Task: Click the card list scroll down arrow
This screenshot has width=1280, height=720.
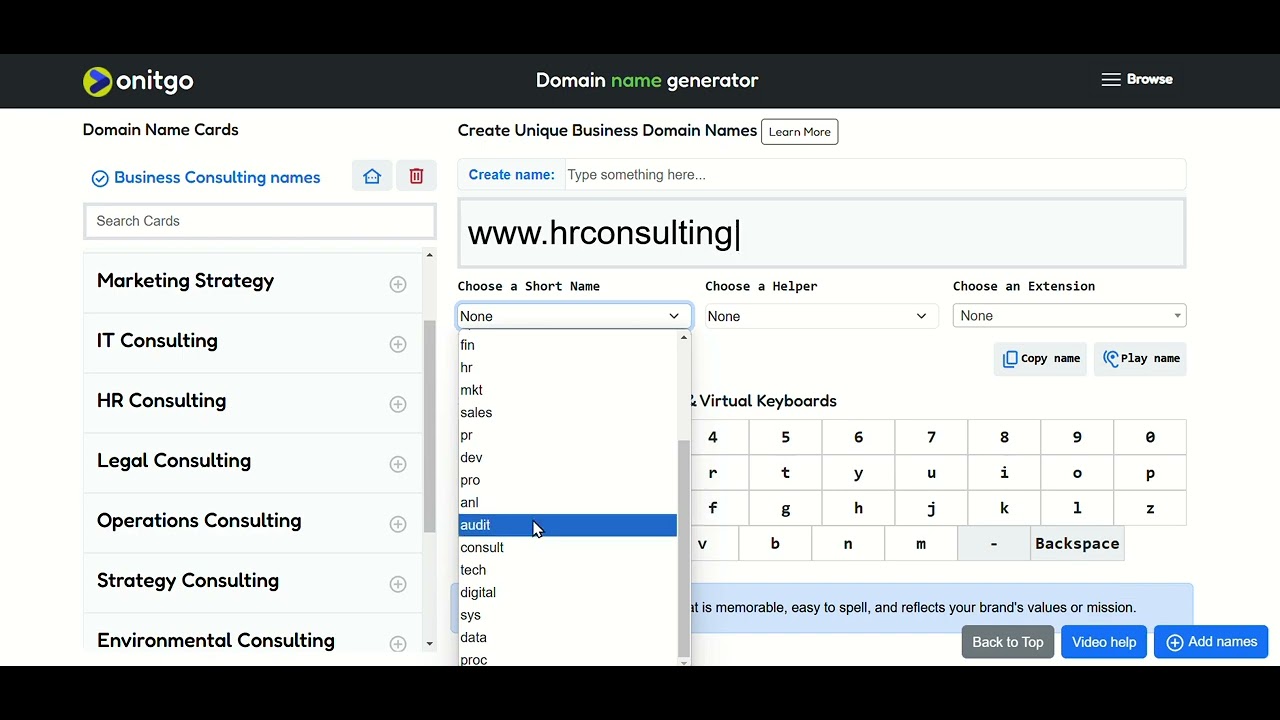Action: point(430,644)
